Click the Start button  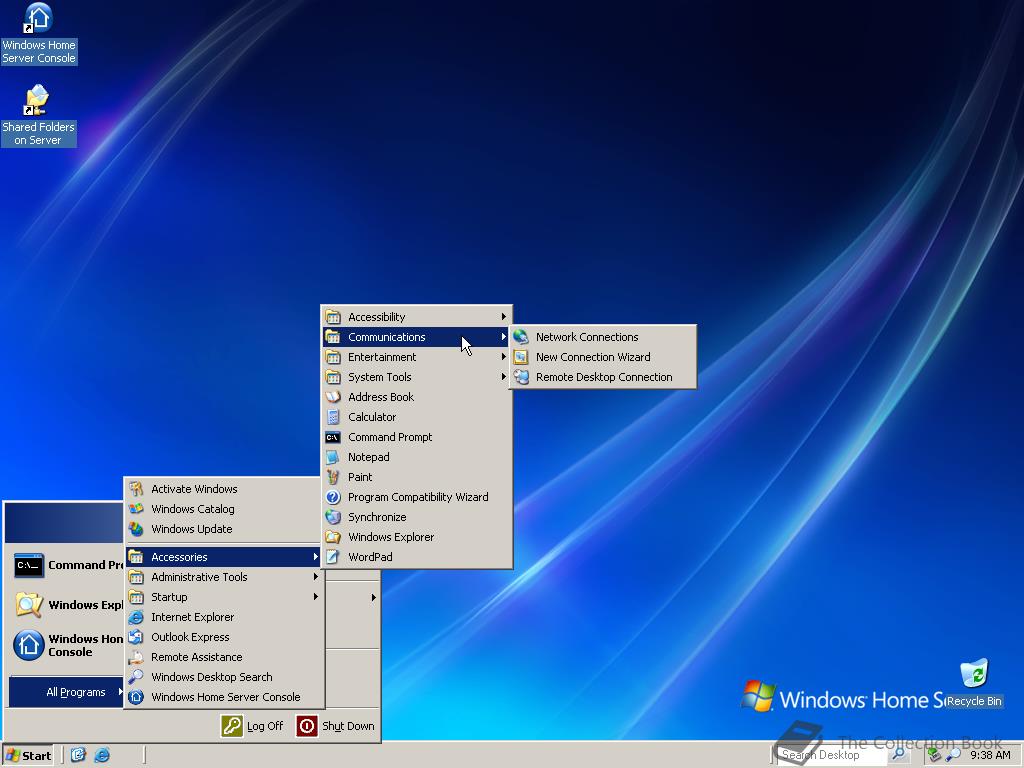click(x=28, y=756)
